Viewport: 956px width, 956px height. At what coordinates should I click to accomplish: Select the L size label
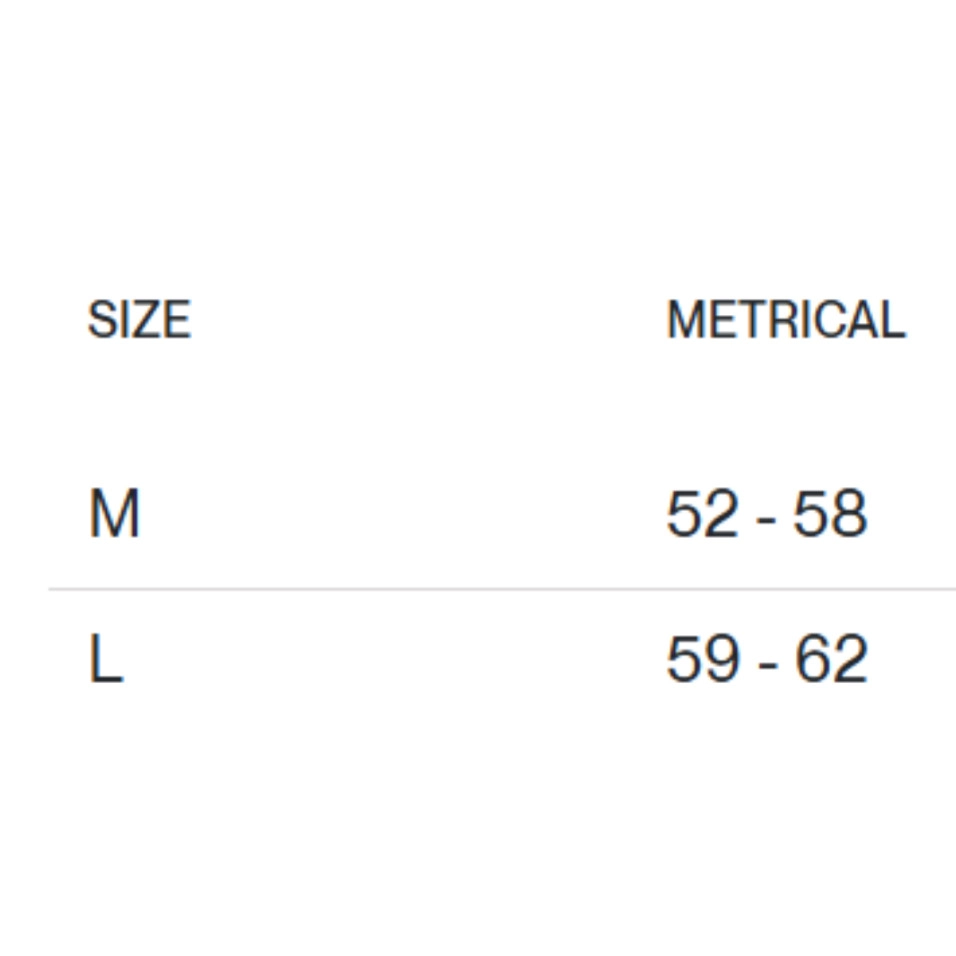click(106, 660)
